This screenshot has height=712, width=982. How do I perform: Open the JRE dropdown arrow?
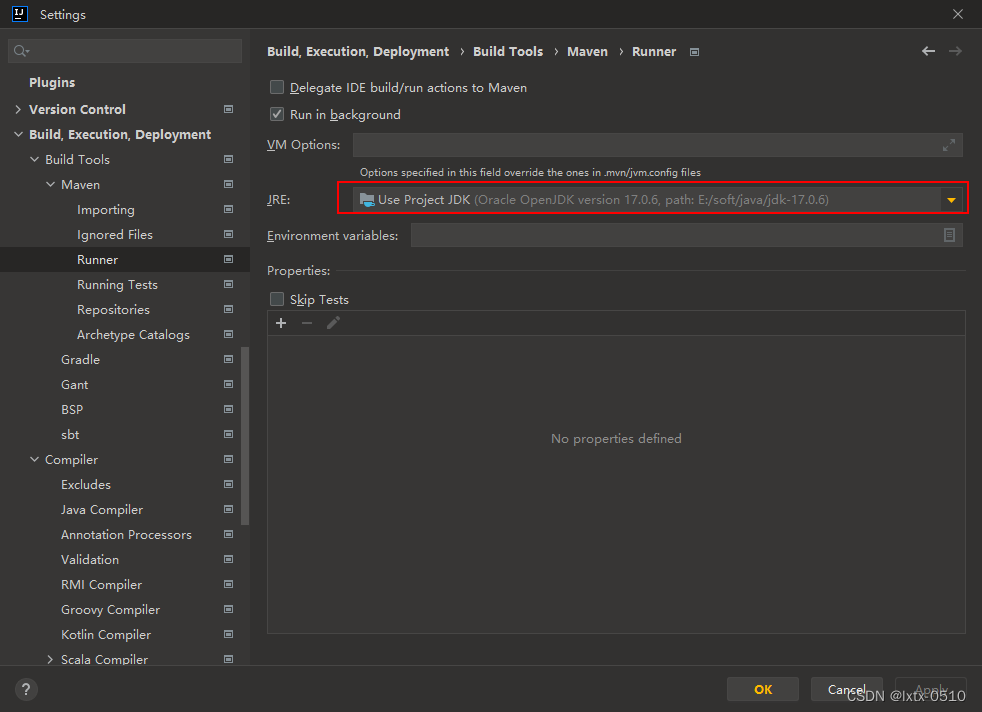(951, 200)
